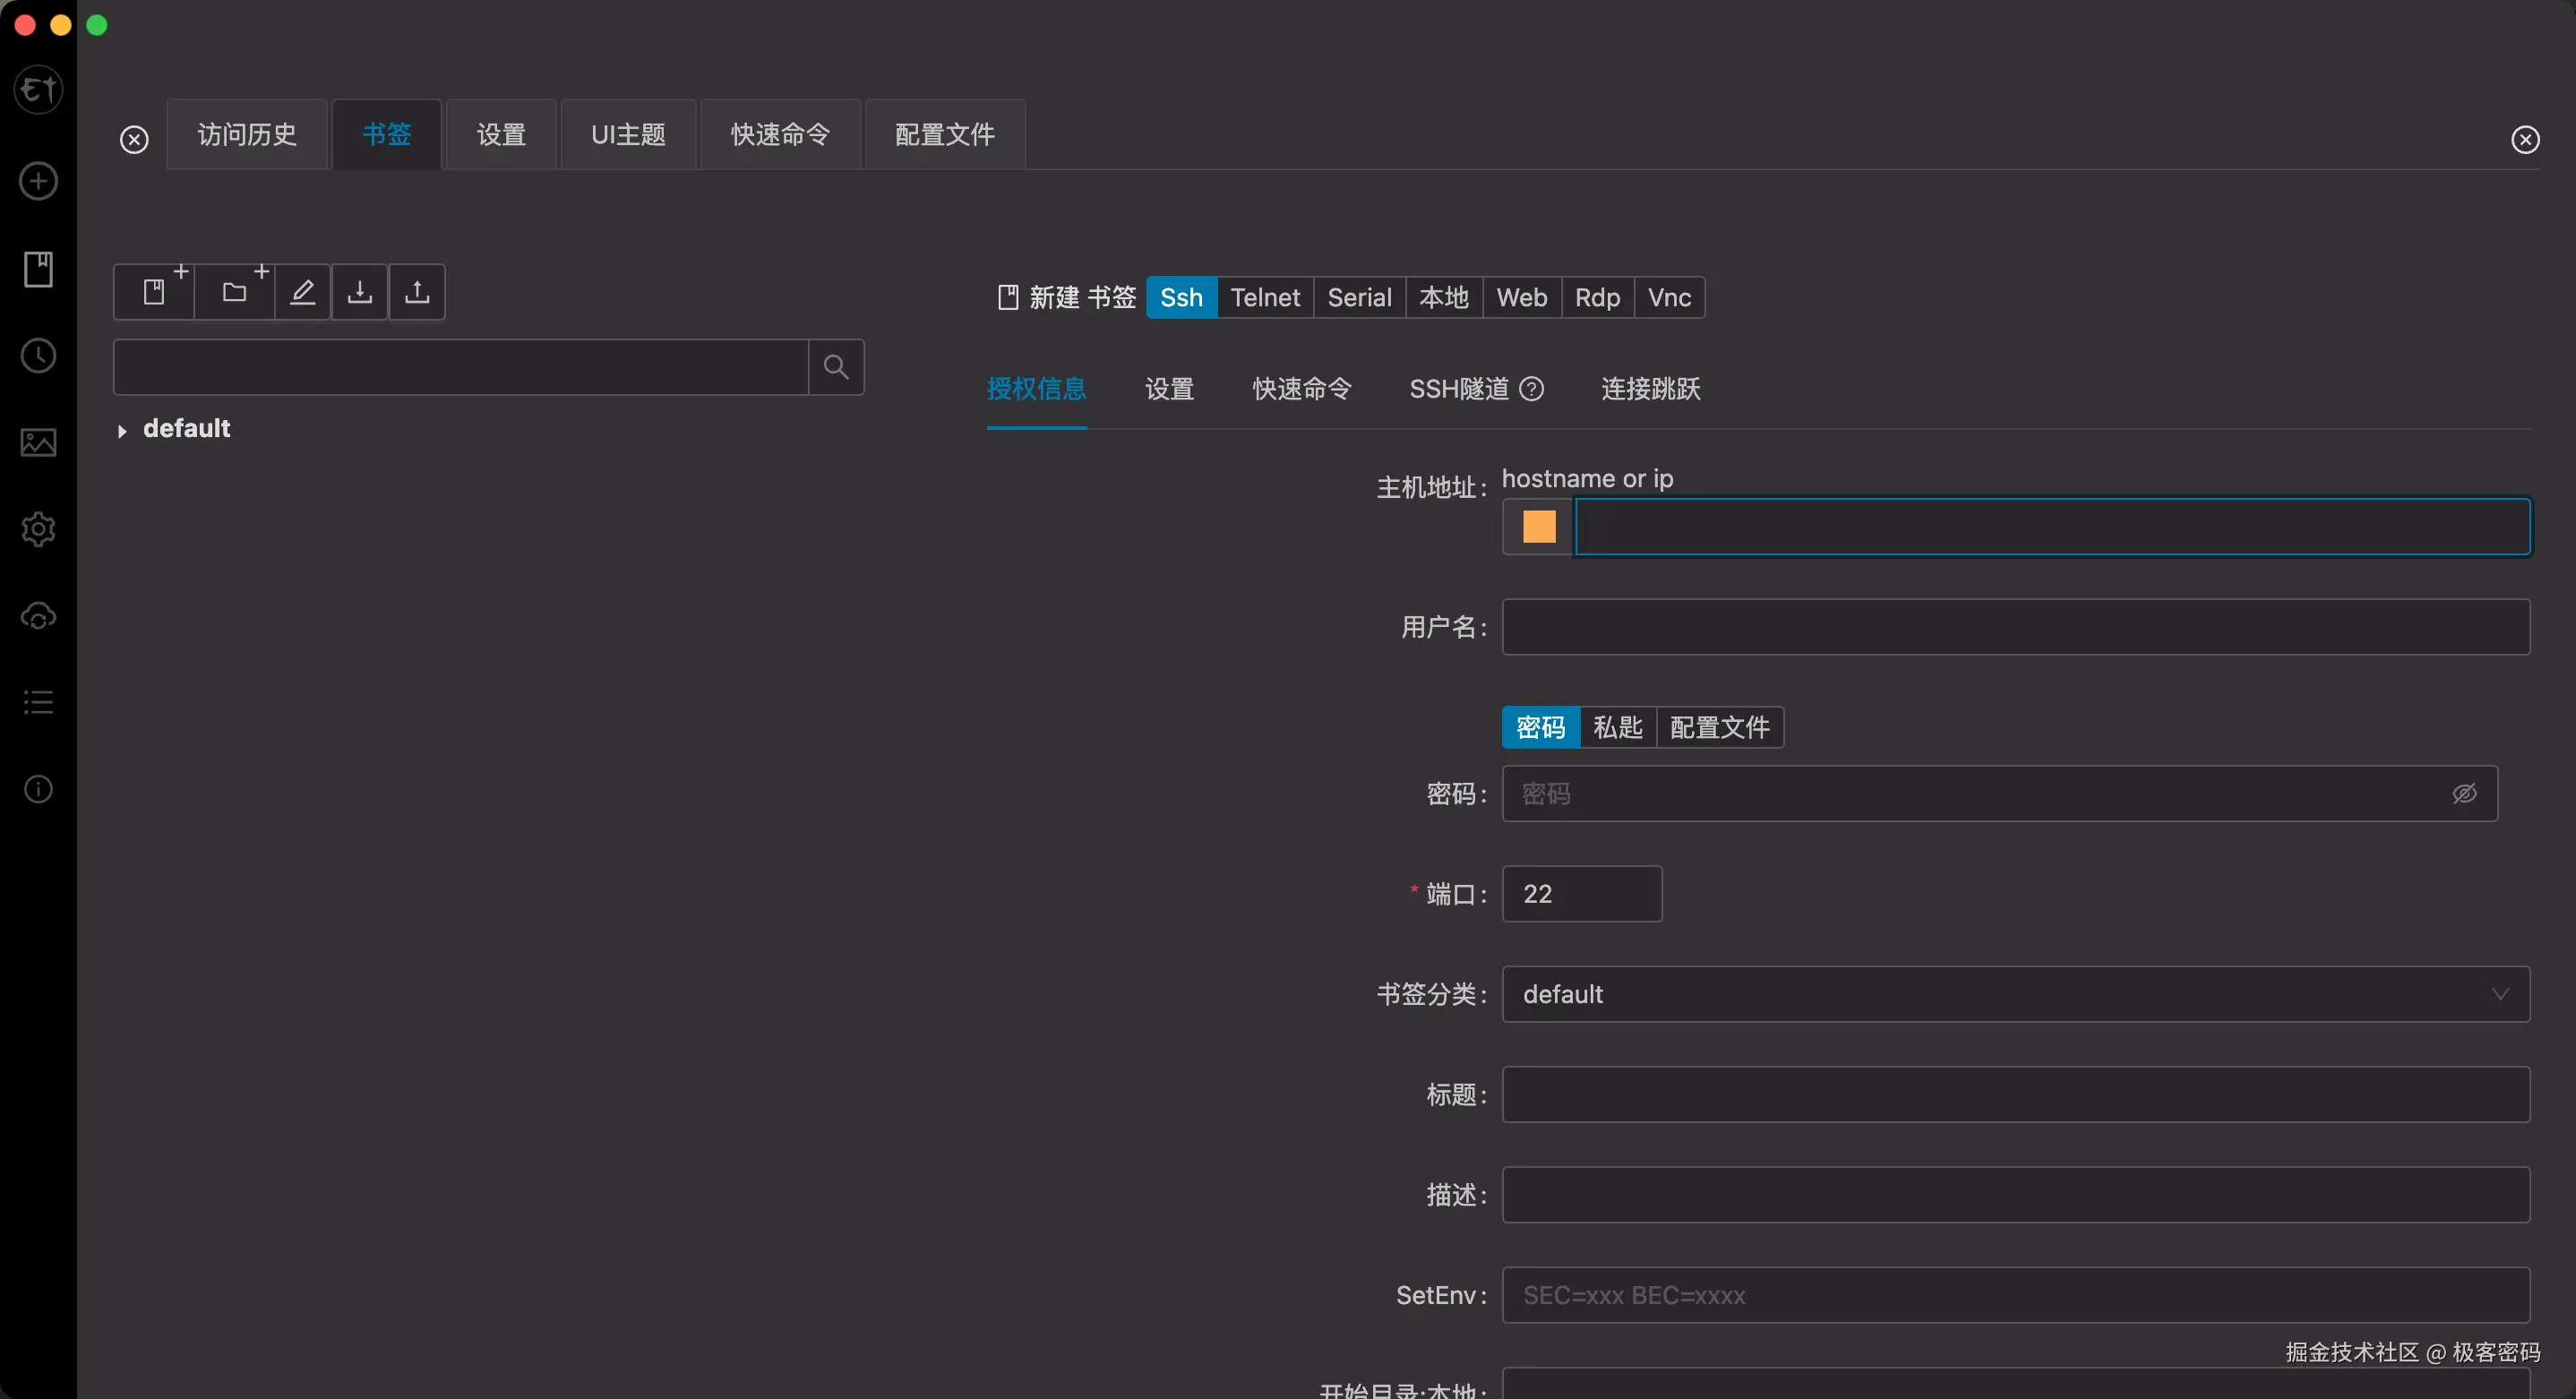Expand the default bookmark group

tap(122, 431)
